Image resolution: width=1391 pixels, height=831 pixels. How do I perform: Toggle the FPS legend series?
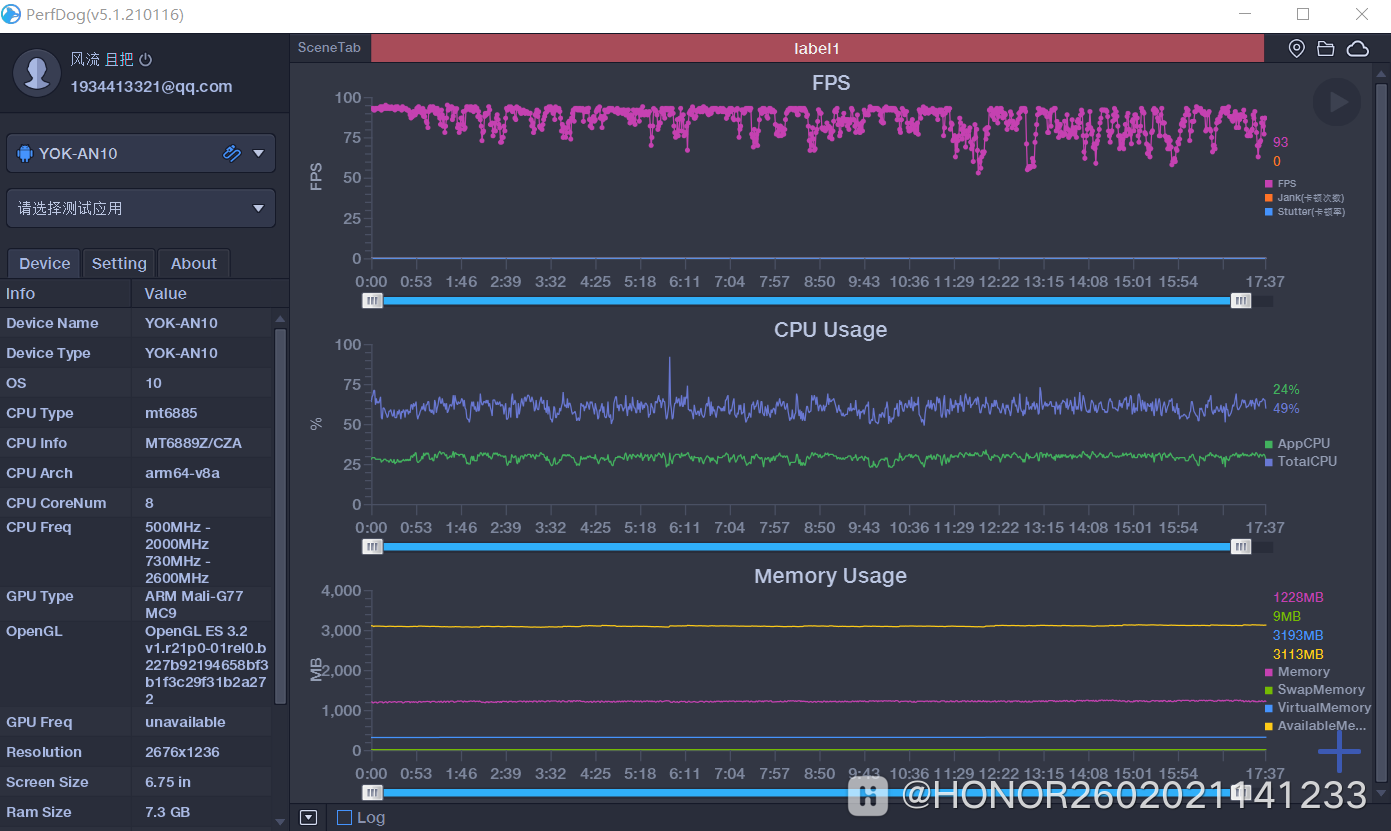point(1281,184)
